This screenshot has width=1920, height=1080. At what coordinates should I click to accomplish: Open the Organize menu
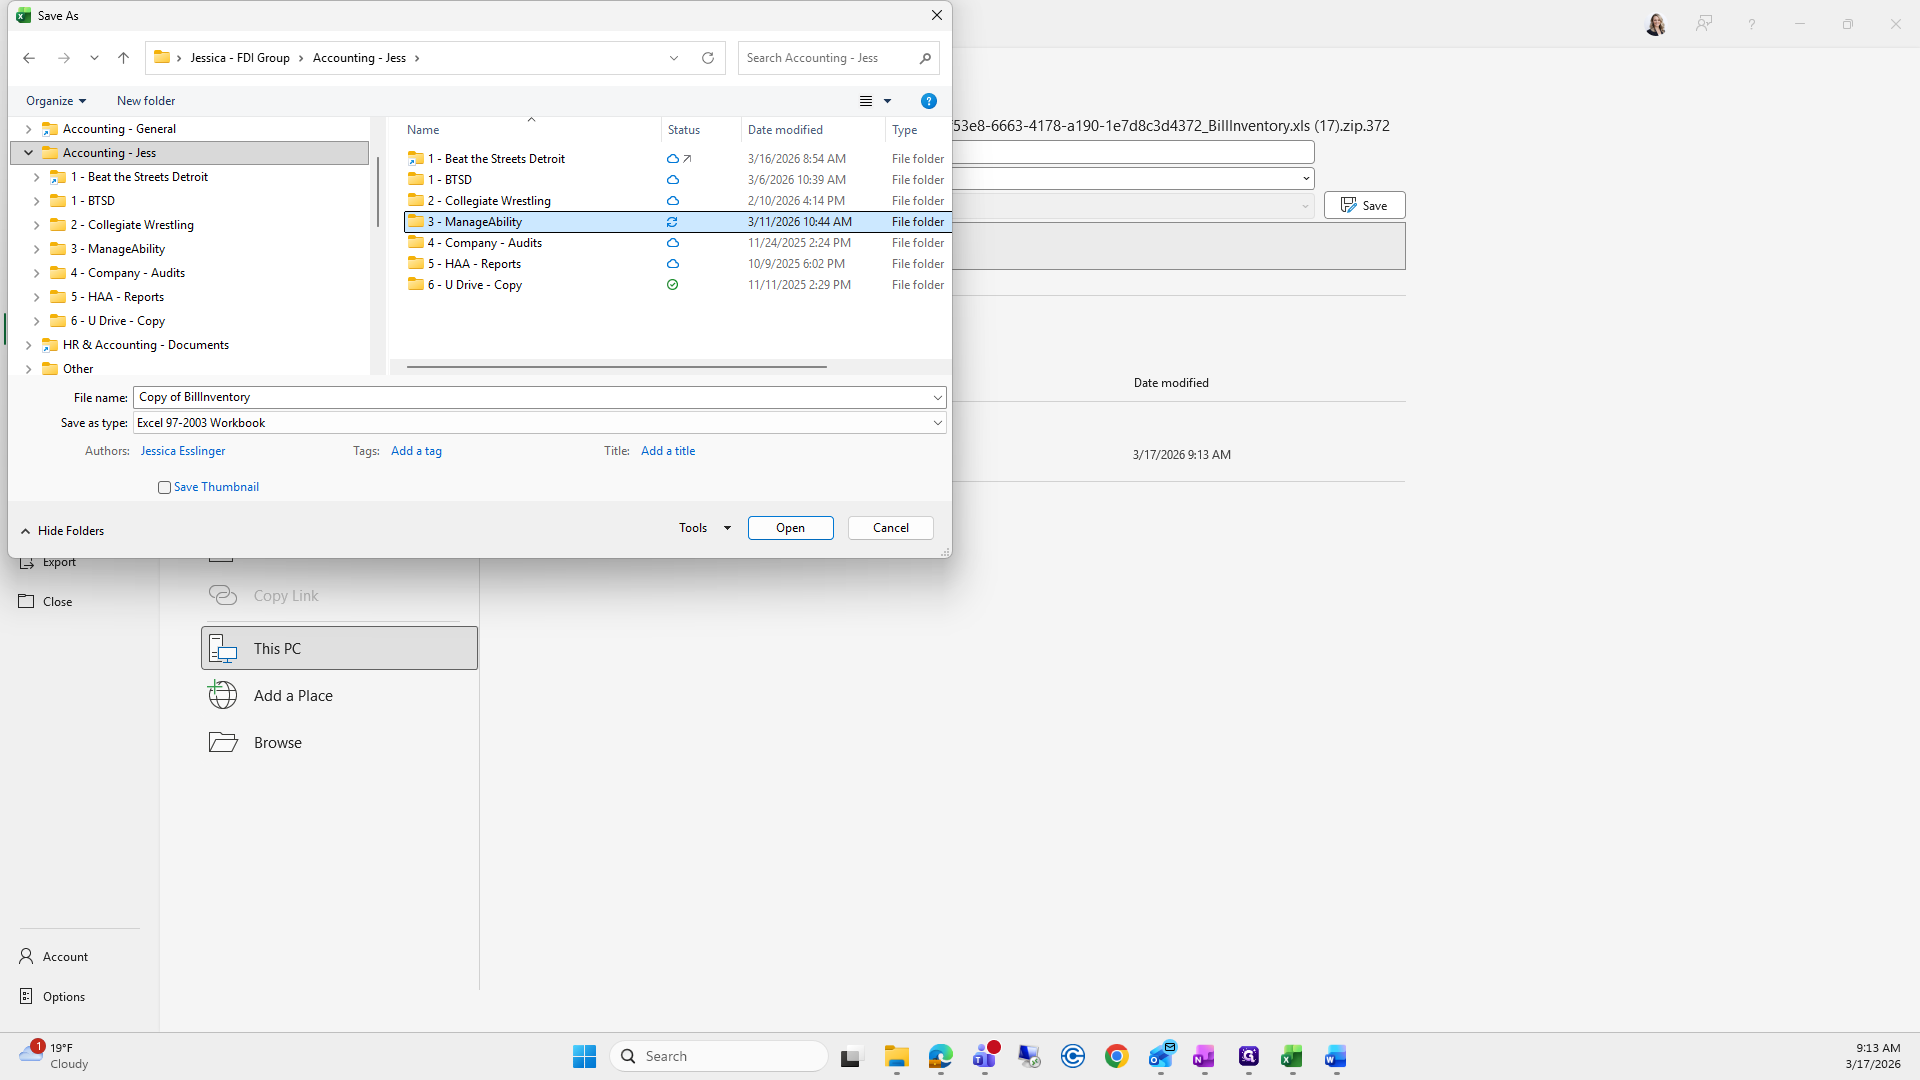pos(56,101)
